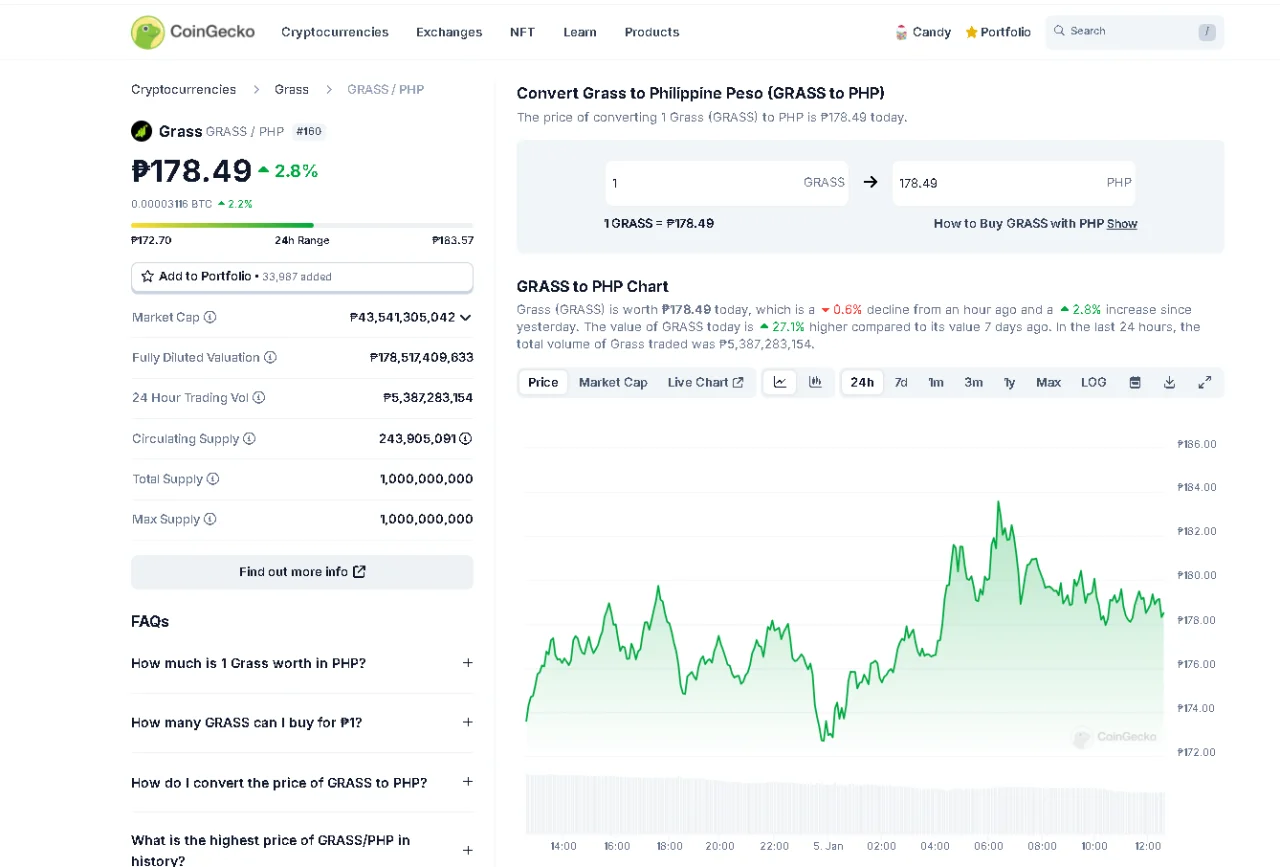
Task: Switch to candlestick chart view icon
Action: 815,382
